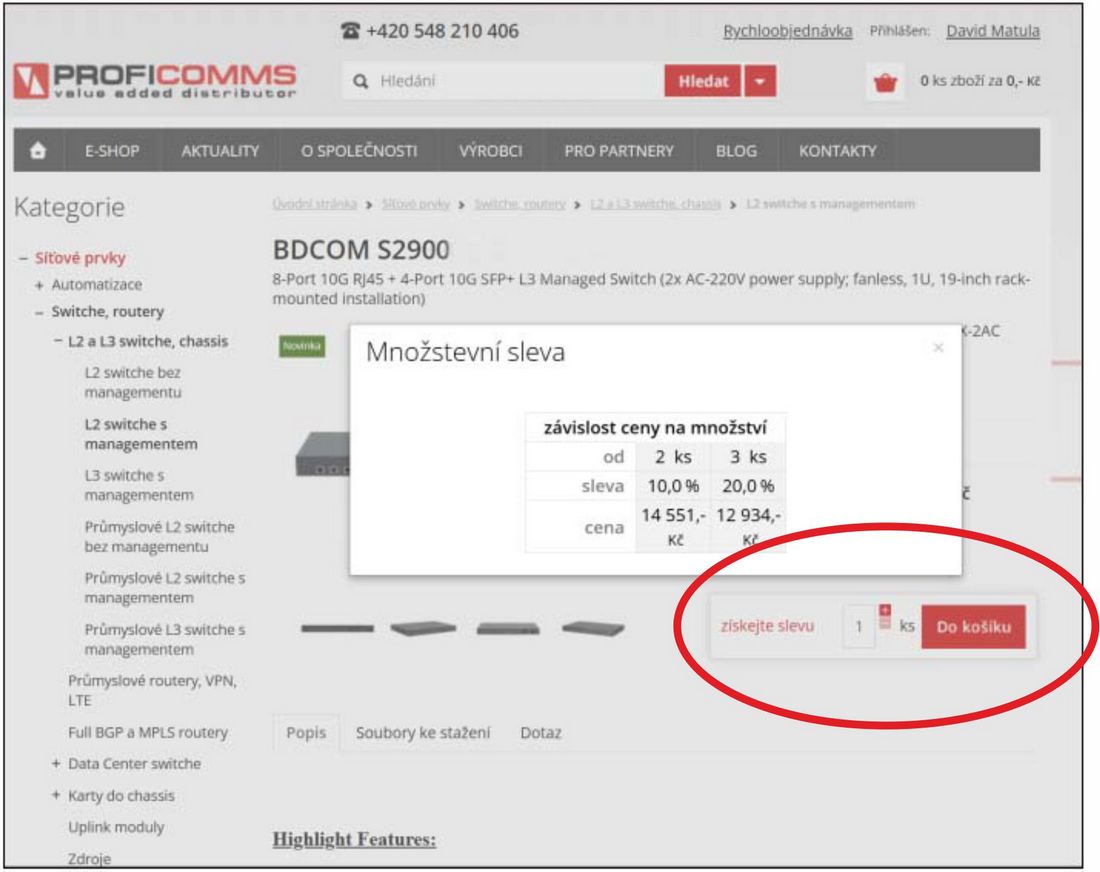
Task: Open the shopping basket icon
Action: point(884,82)
